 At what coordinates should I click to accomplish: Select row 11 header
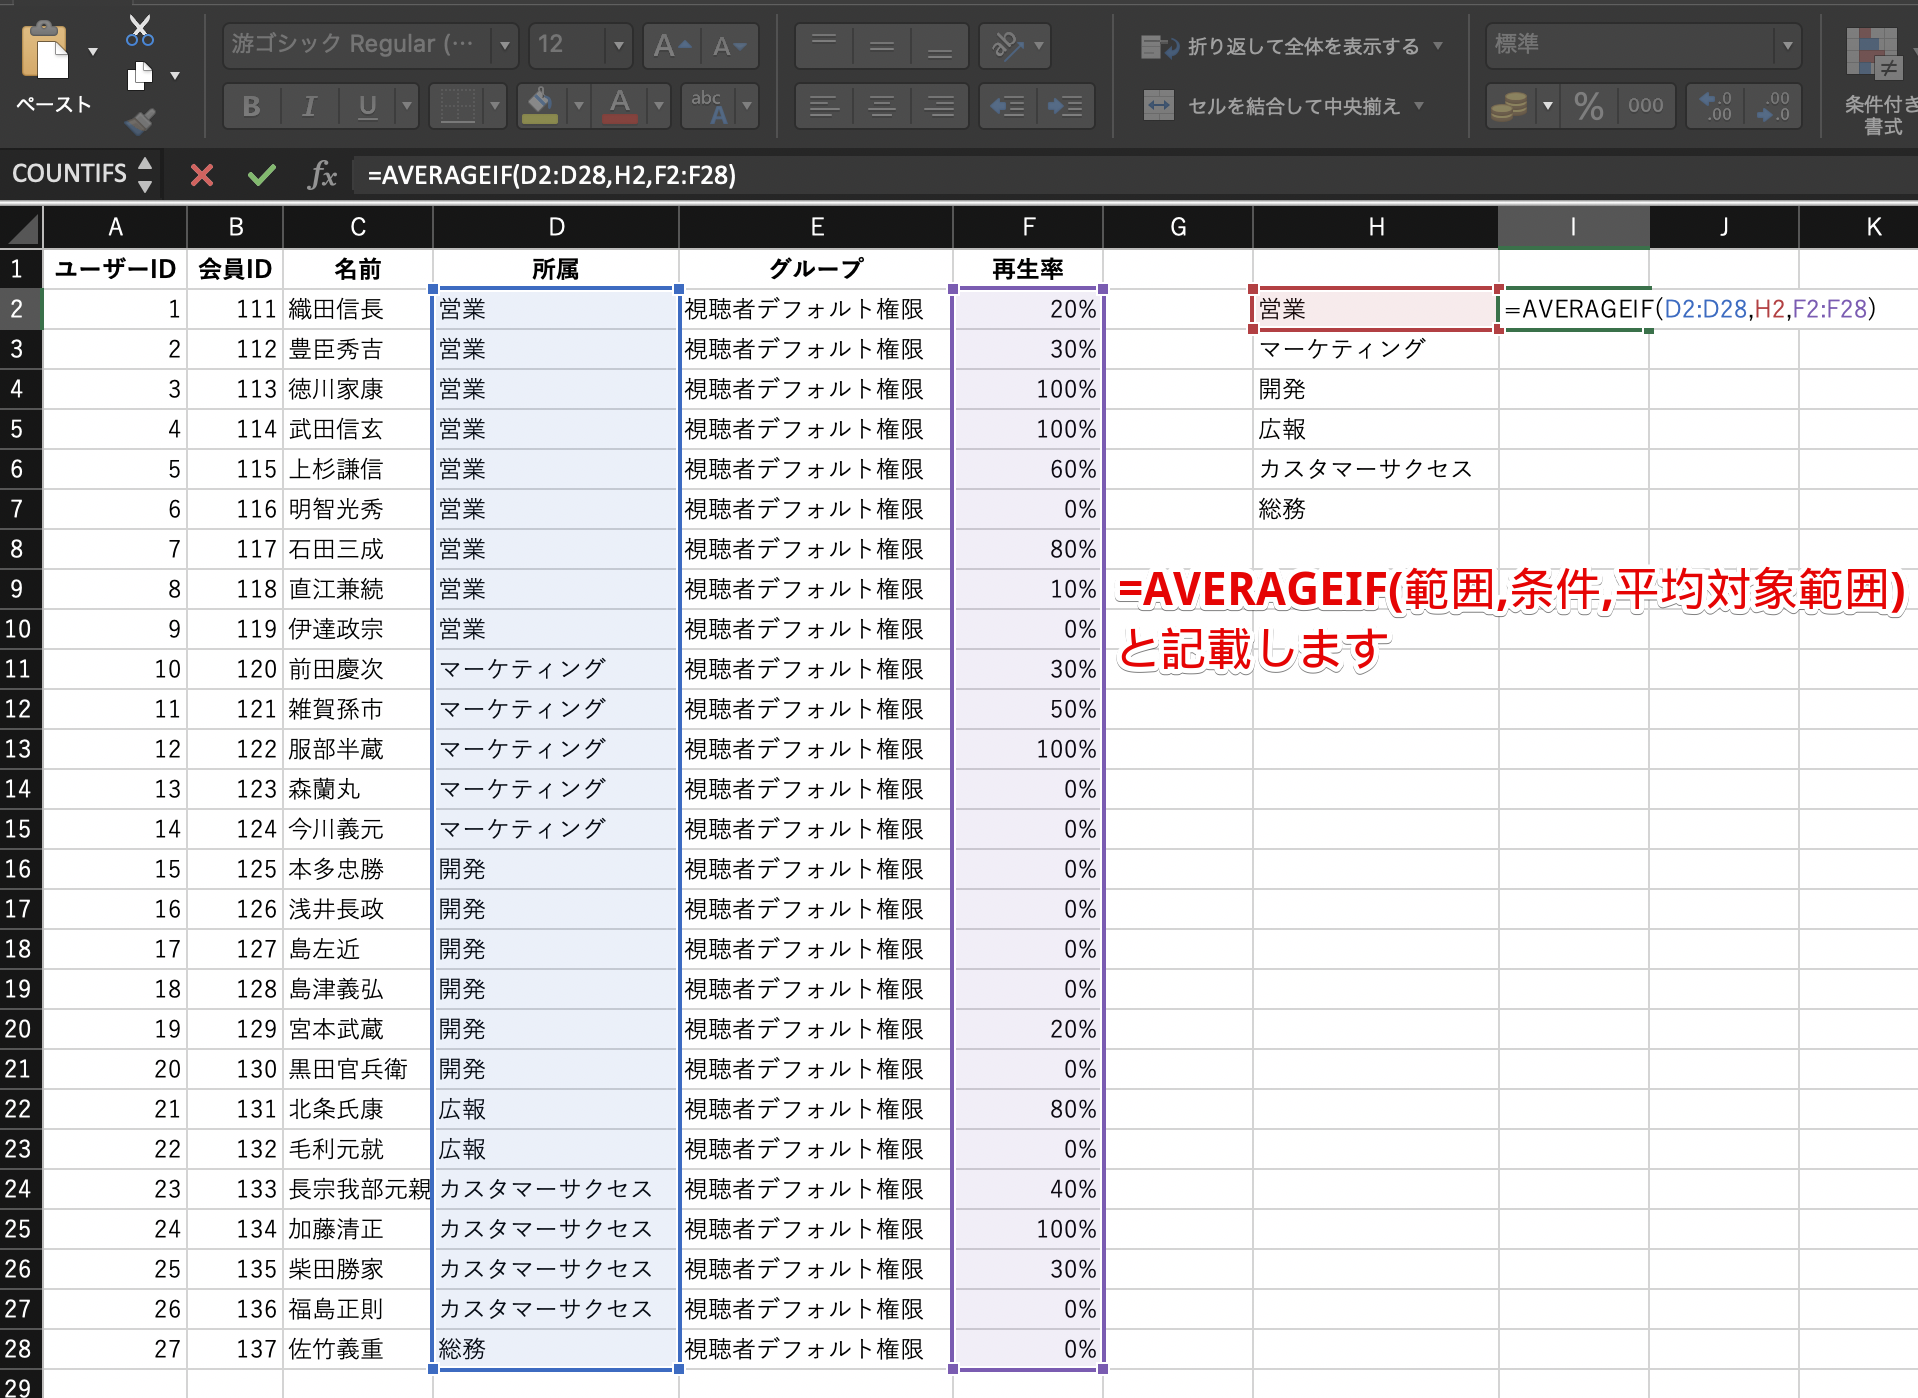pyautogui.click(x=20, y=669)
